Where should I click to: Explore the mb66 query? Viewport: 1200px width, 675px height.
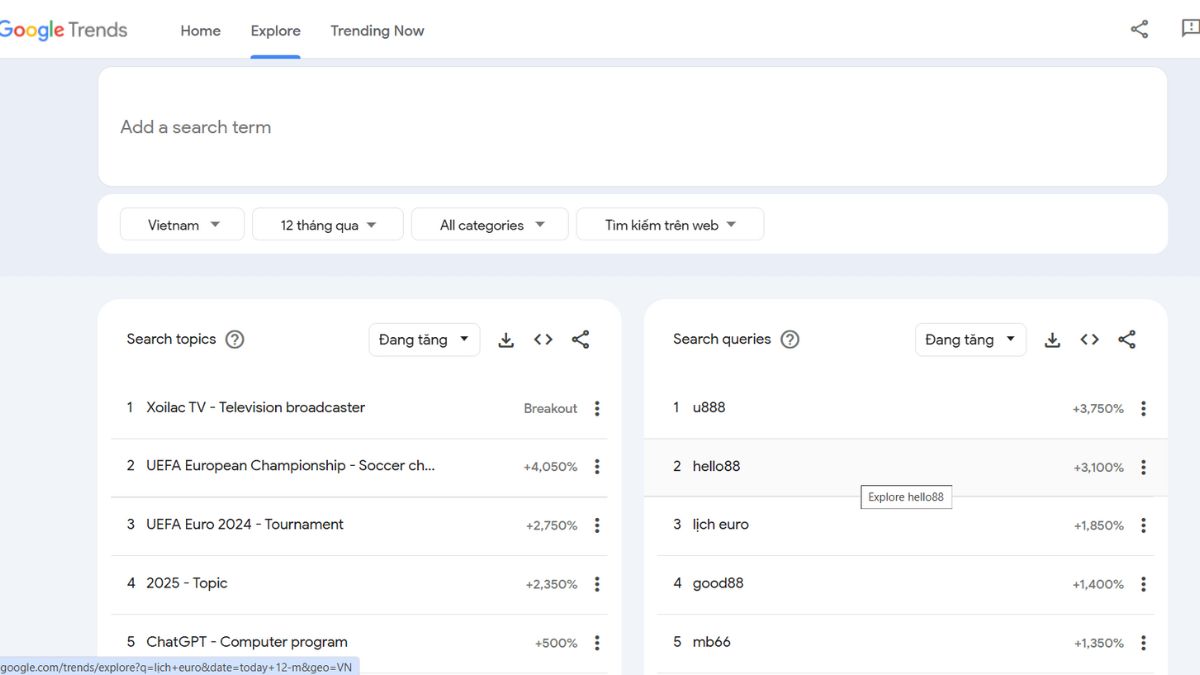711,642
